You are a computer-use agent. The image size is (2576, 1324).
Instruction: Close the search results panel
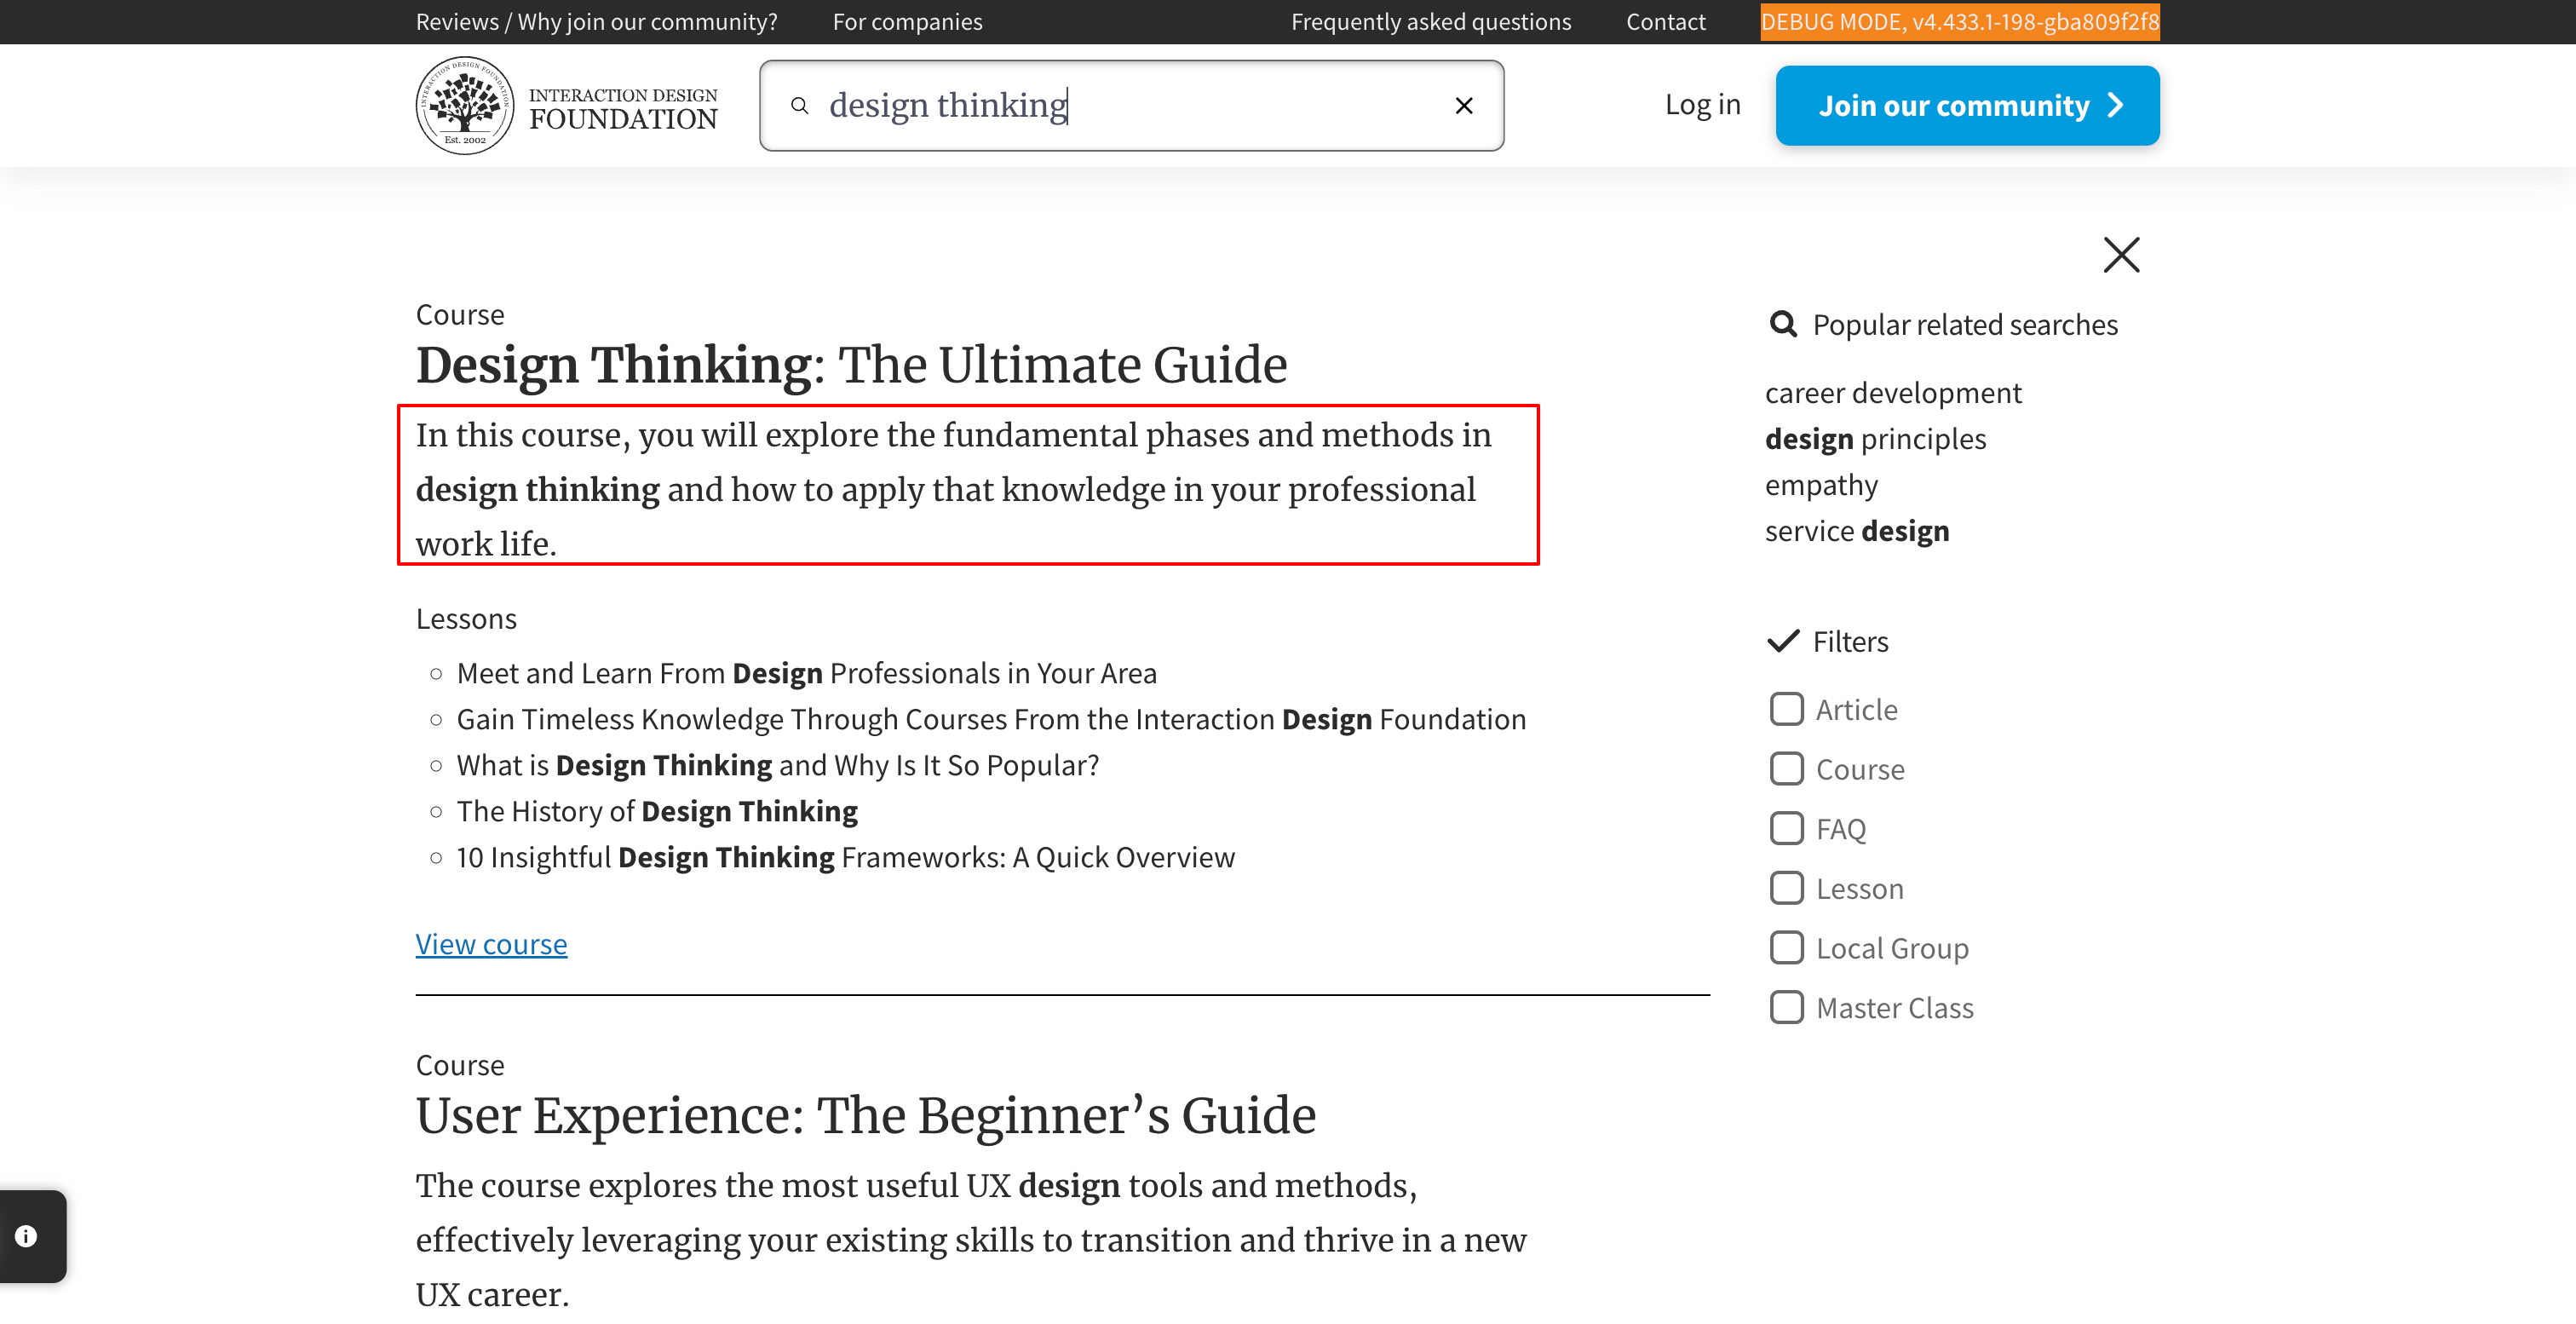(x=2120, y=255)
